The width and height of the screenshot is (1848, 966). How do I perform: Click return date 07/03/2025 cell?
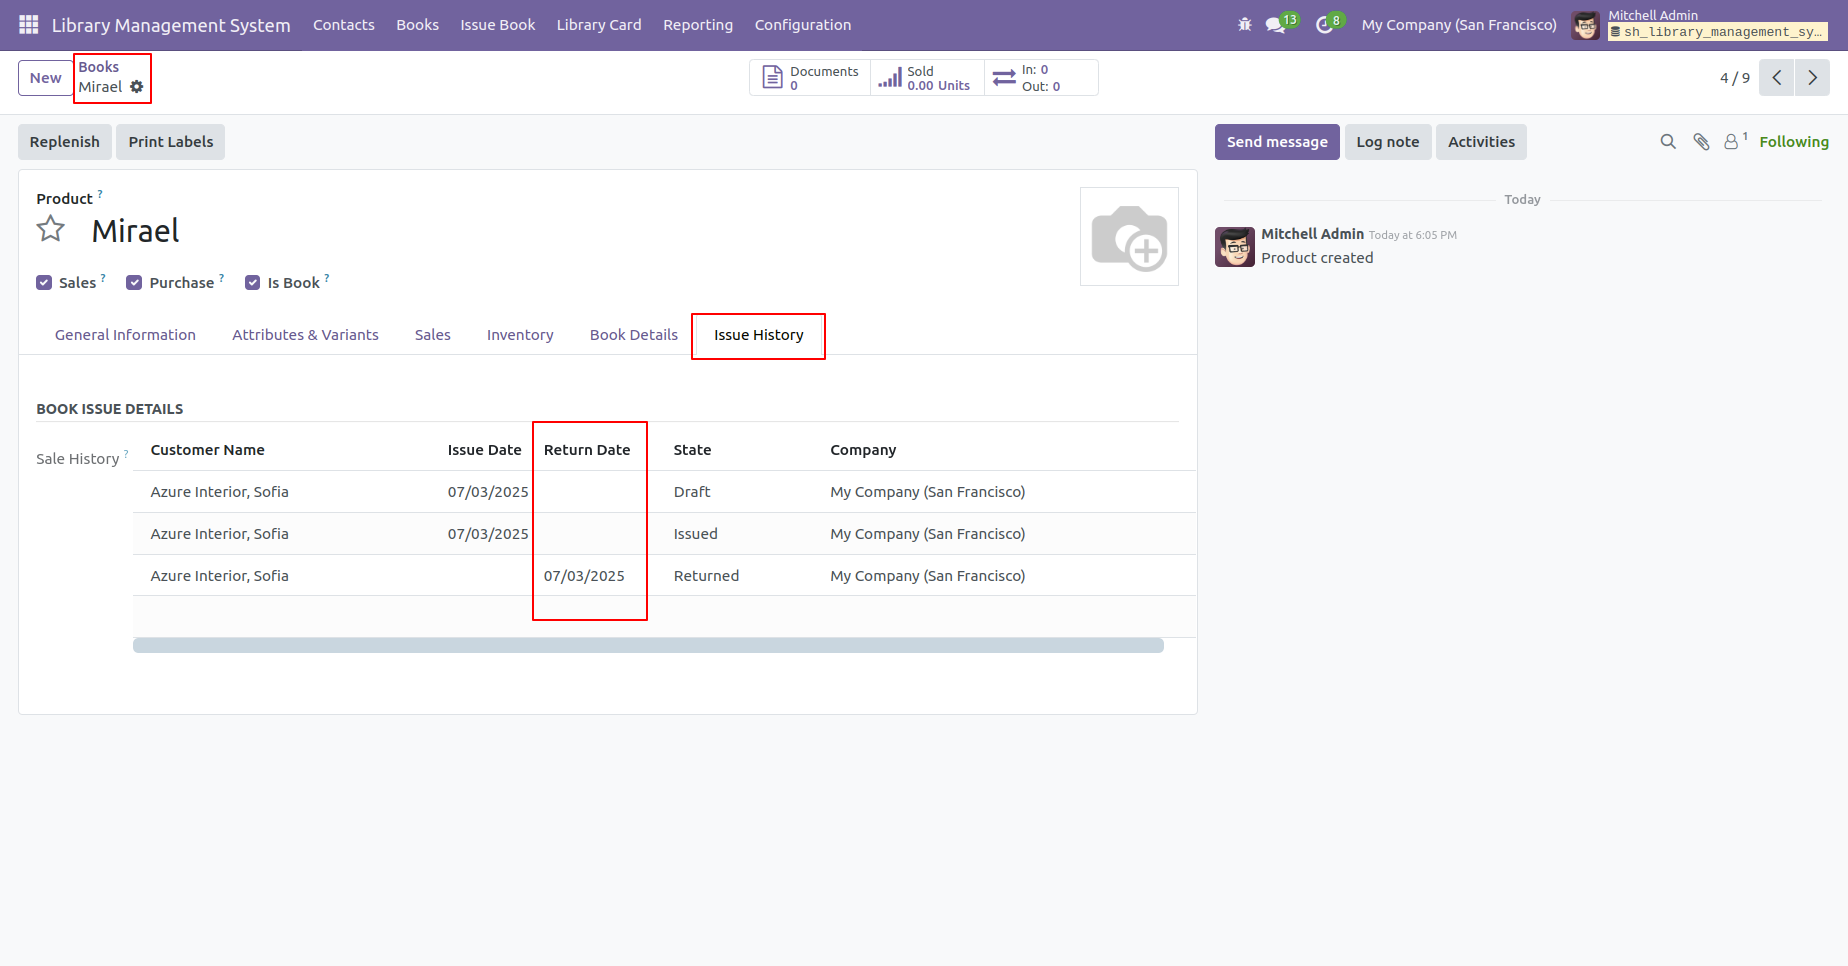tap(584, 576)
